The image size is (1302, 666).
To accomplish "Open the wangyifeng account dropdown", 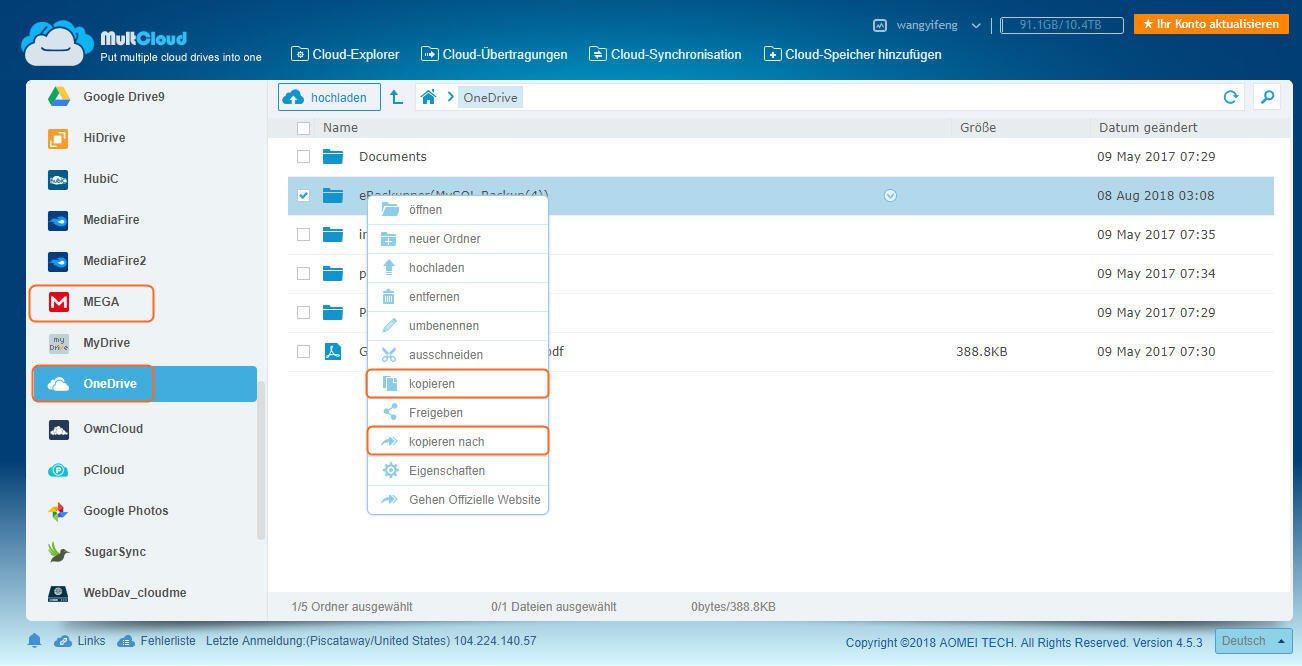I will point(927,25).
